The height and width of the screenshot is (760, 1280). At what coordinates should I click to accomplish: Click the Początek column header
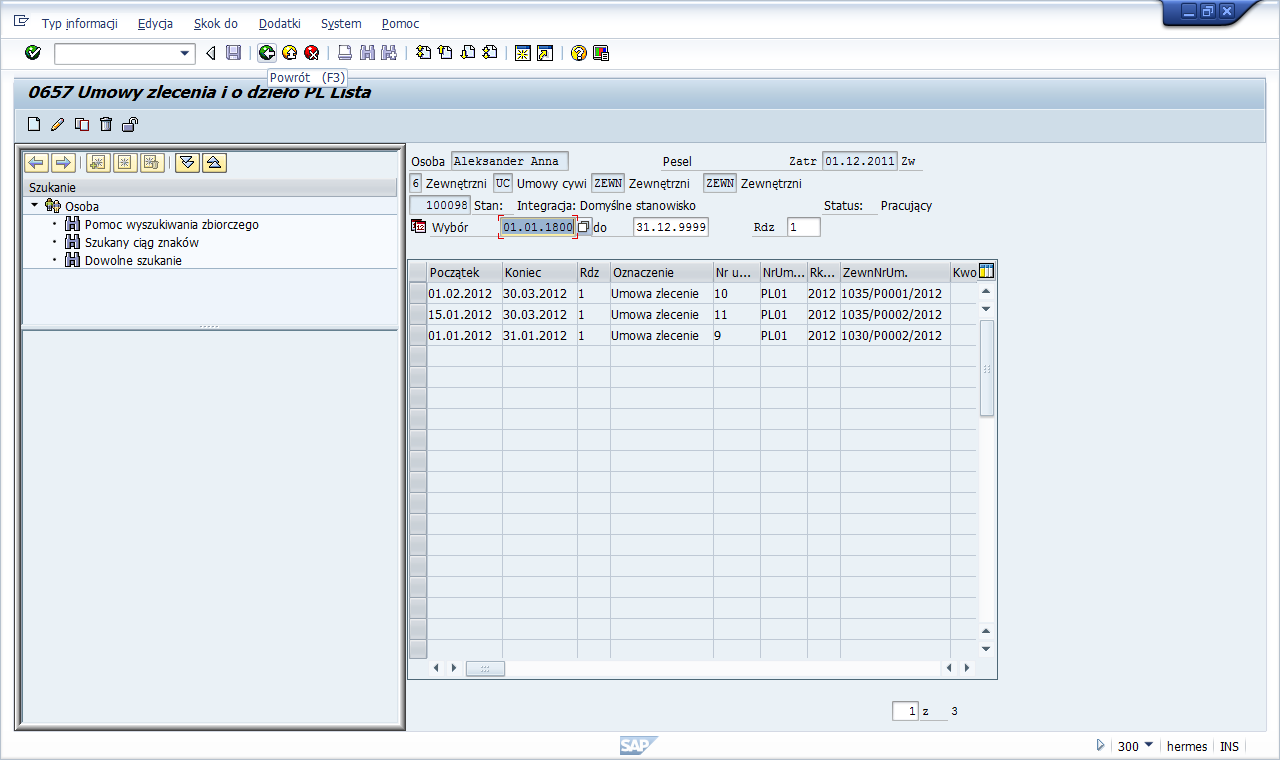464,272
